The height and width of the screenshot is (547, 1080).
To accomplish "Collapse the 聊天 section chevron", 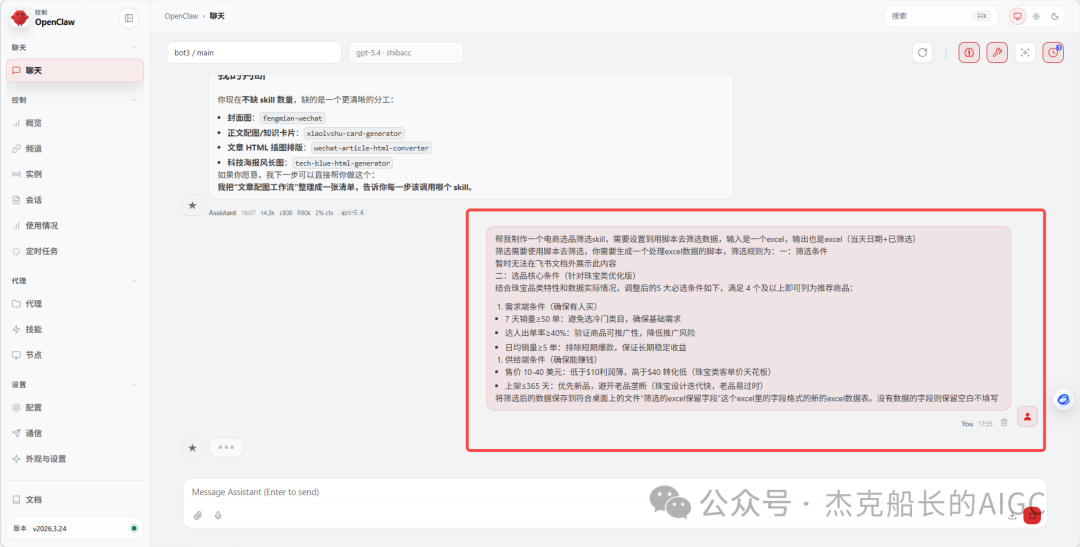I will [x=135, y=48].
